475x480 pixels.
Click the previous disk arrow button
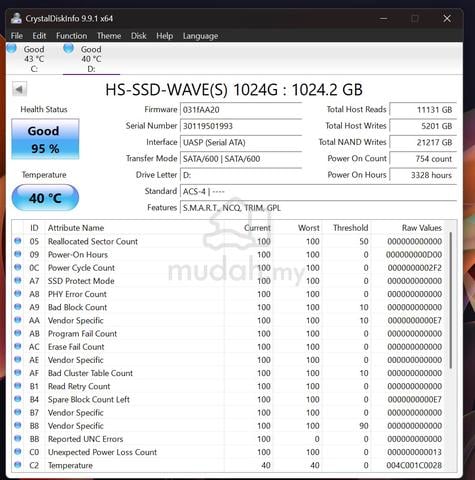point(20,89)
